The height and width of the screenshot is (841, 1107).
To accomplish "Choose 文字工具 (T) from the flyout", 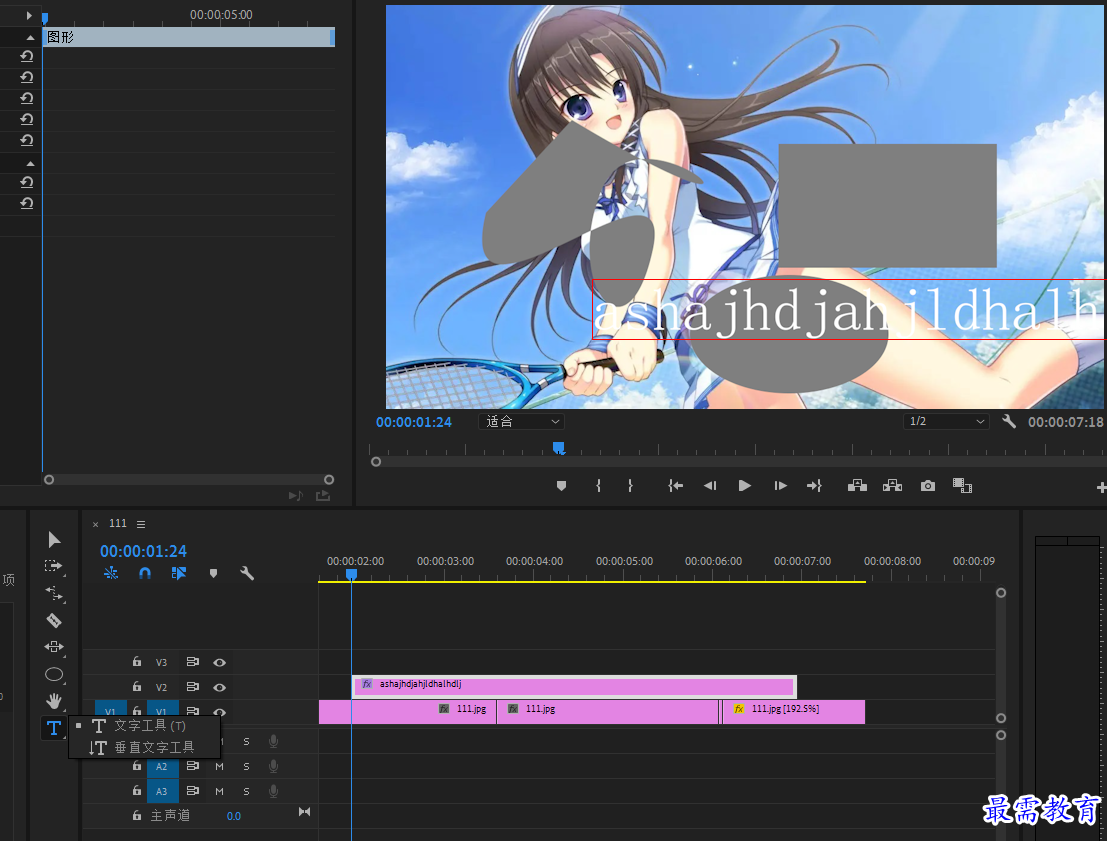I will point(145,726).
